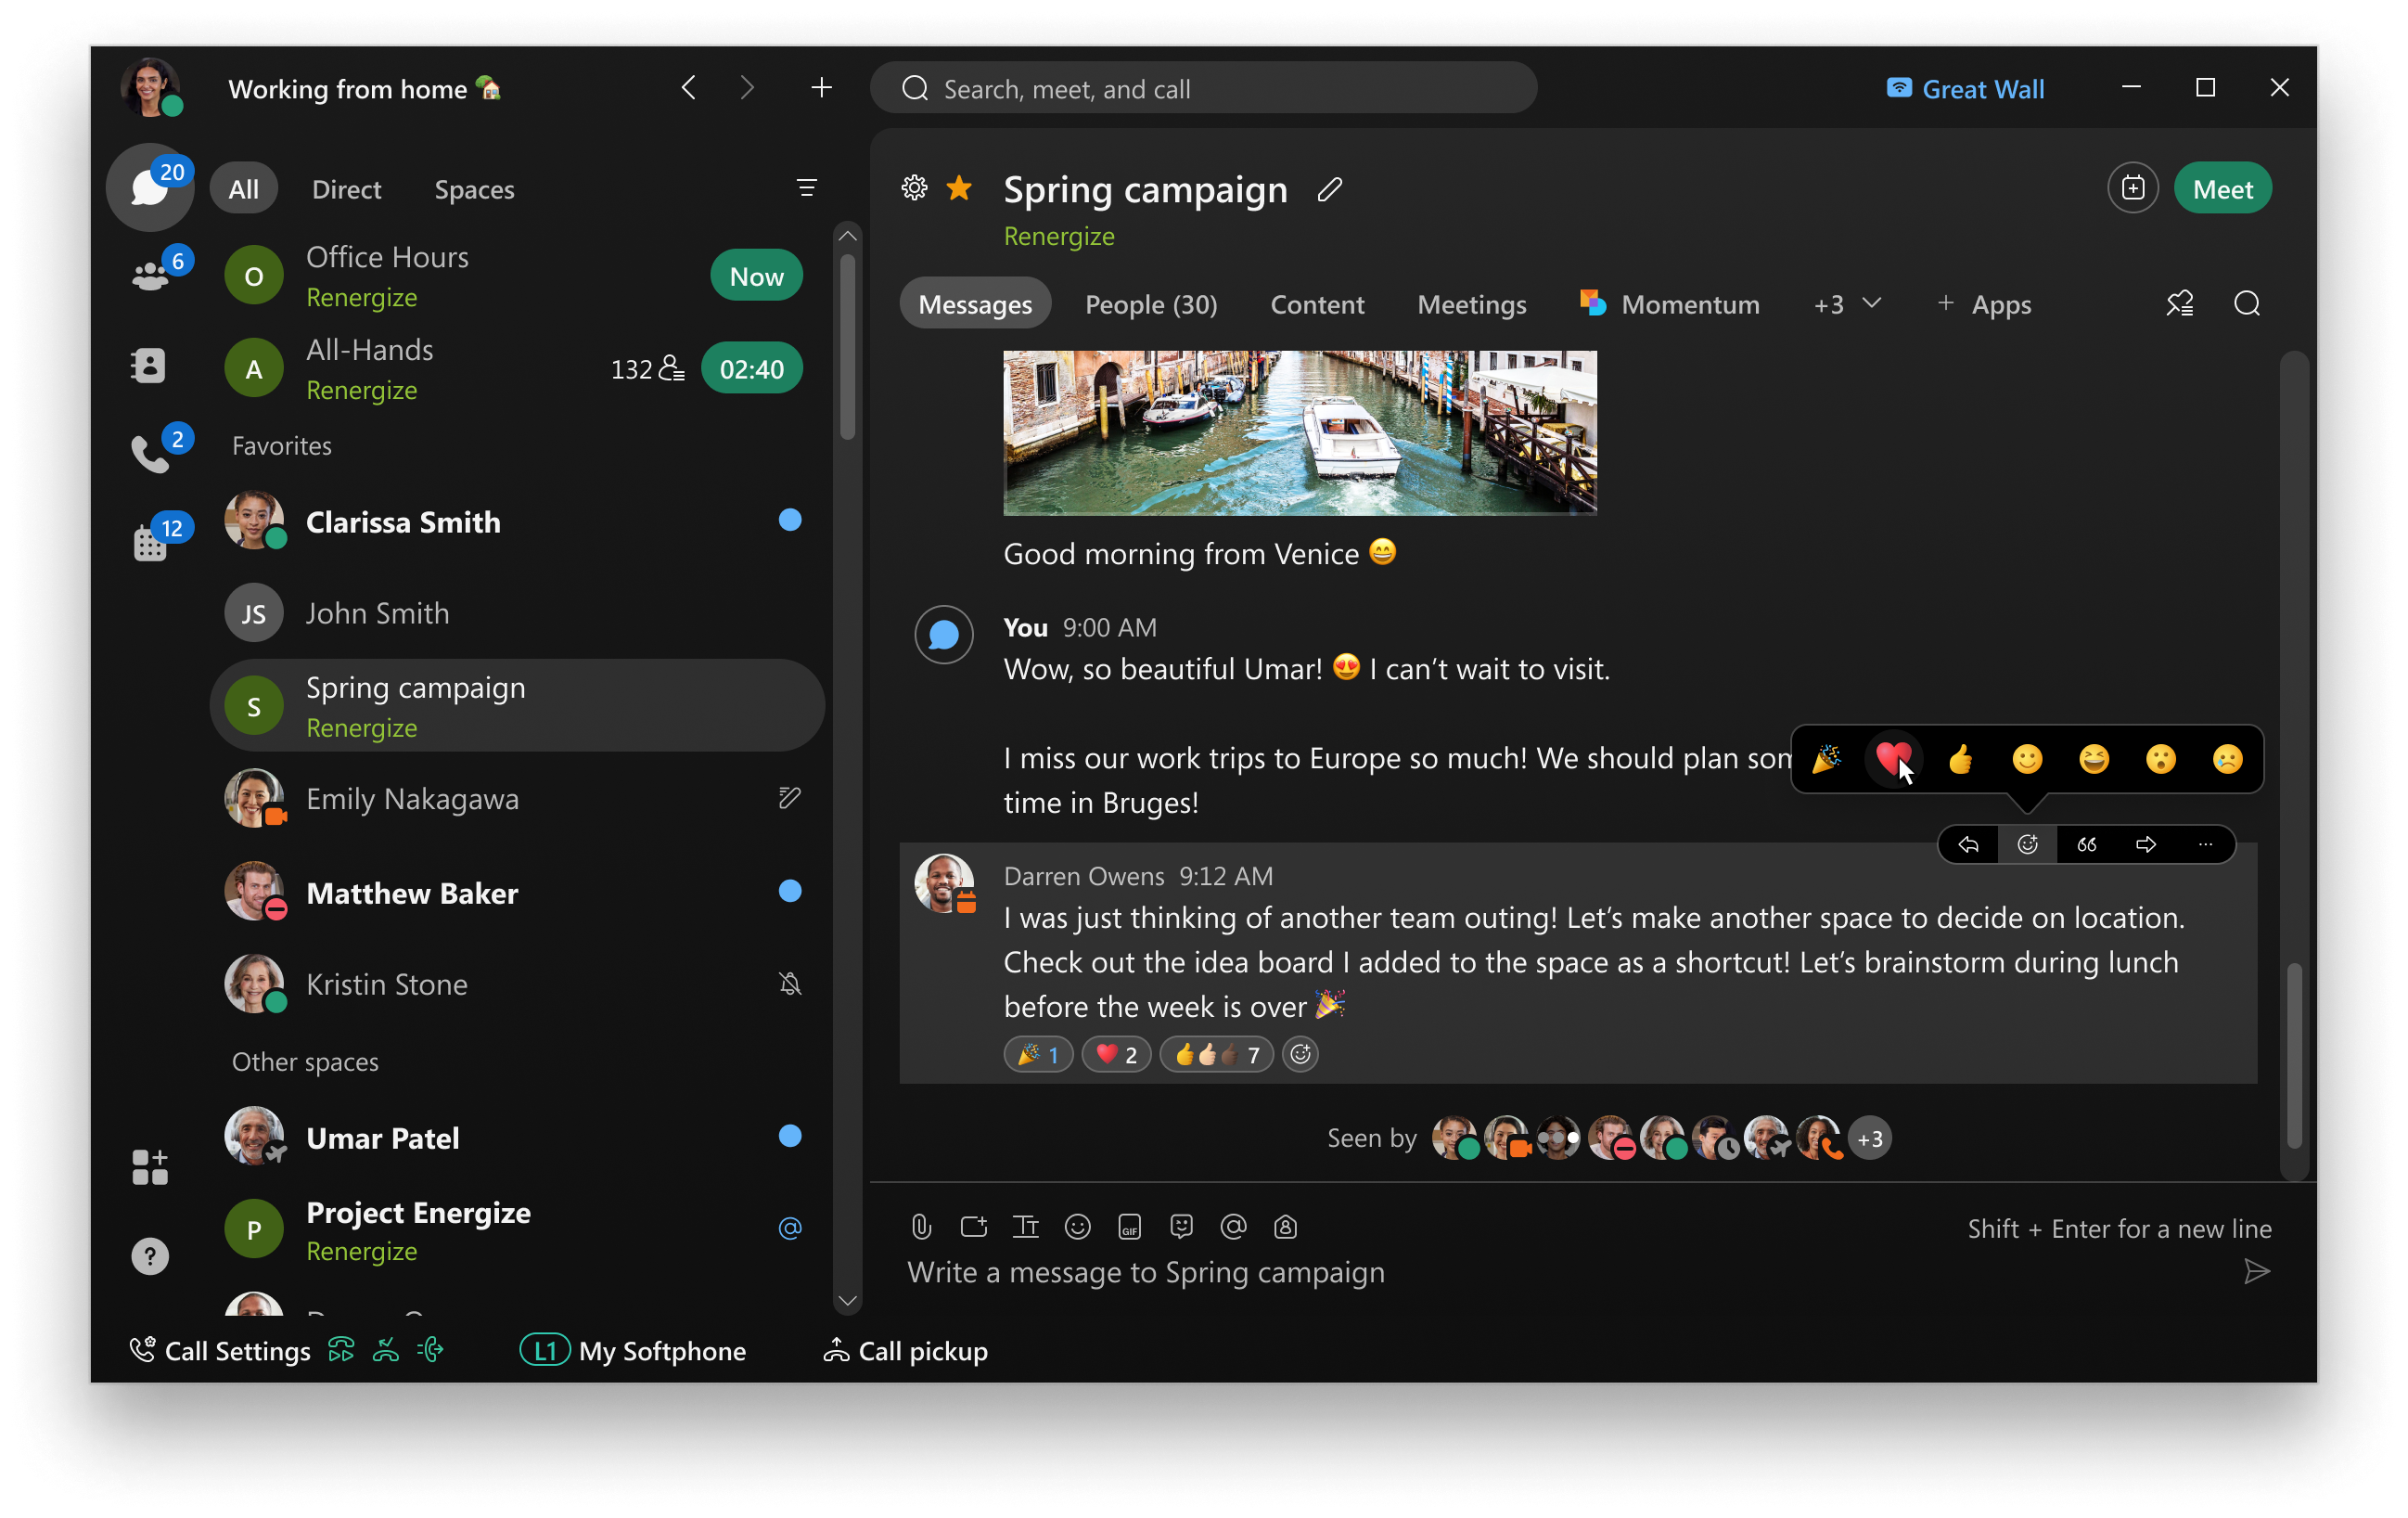This screenshot has height=1518, width=2408.
Task: Click the attachment paperclip icon
Action: (x=920, y=1227)
